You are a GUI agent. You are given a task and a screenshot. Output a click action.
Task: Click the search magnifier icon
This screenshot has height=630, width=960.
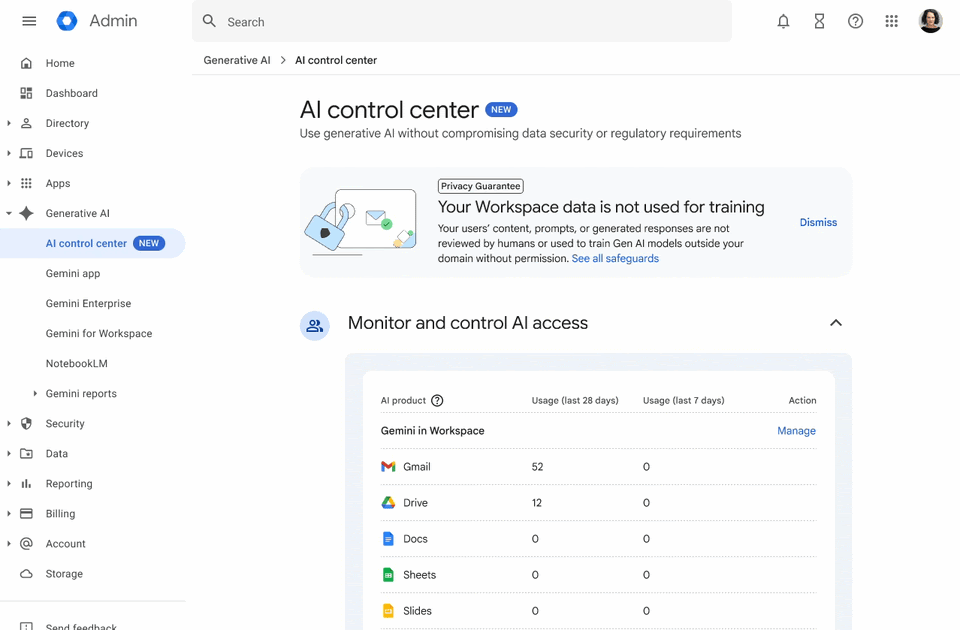209,21
